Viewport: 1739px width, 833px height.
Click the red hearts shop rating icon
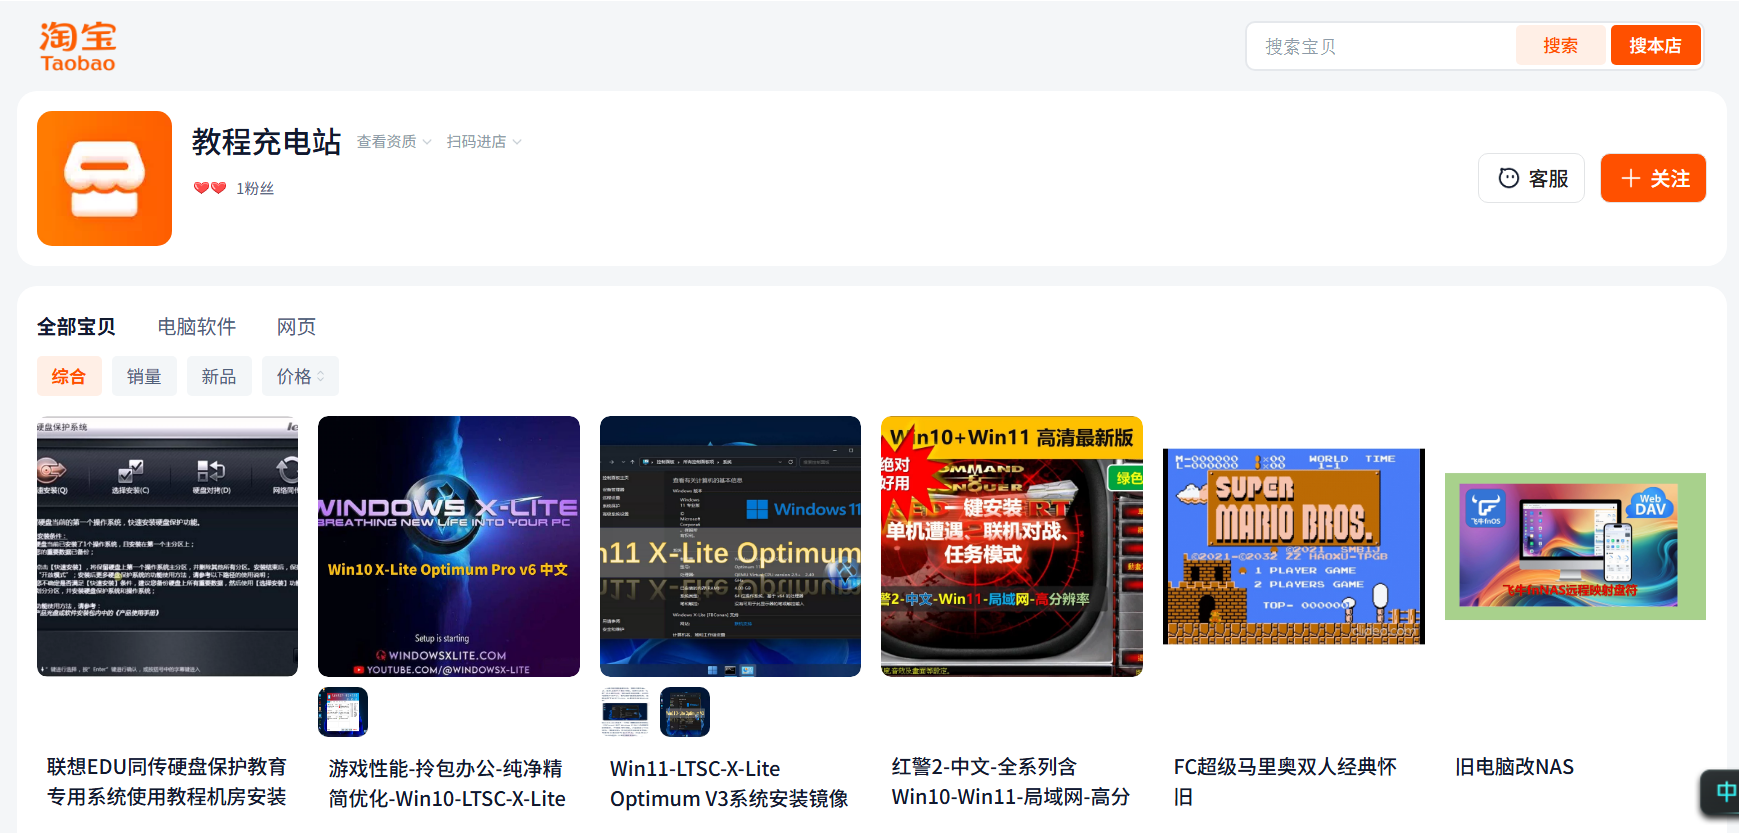click(x=210, y=188)
